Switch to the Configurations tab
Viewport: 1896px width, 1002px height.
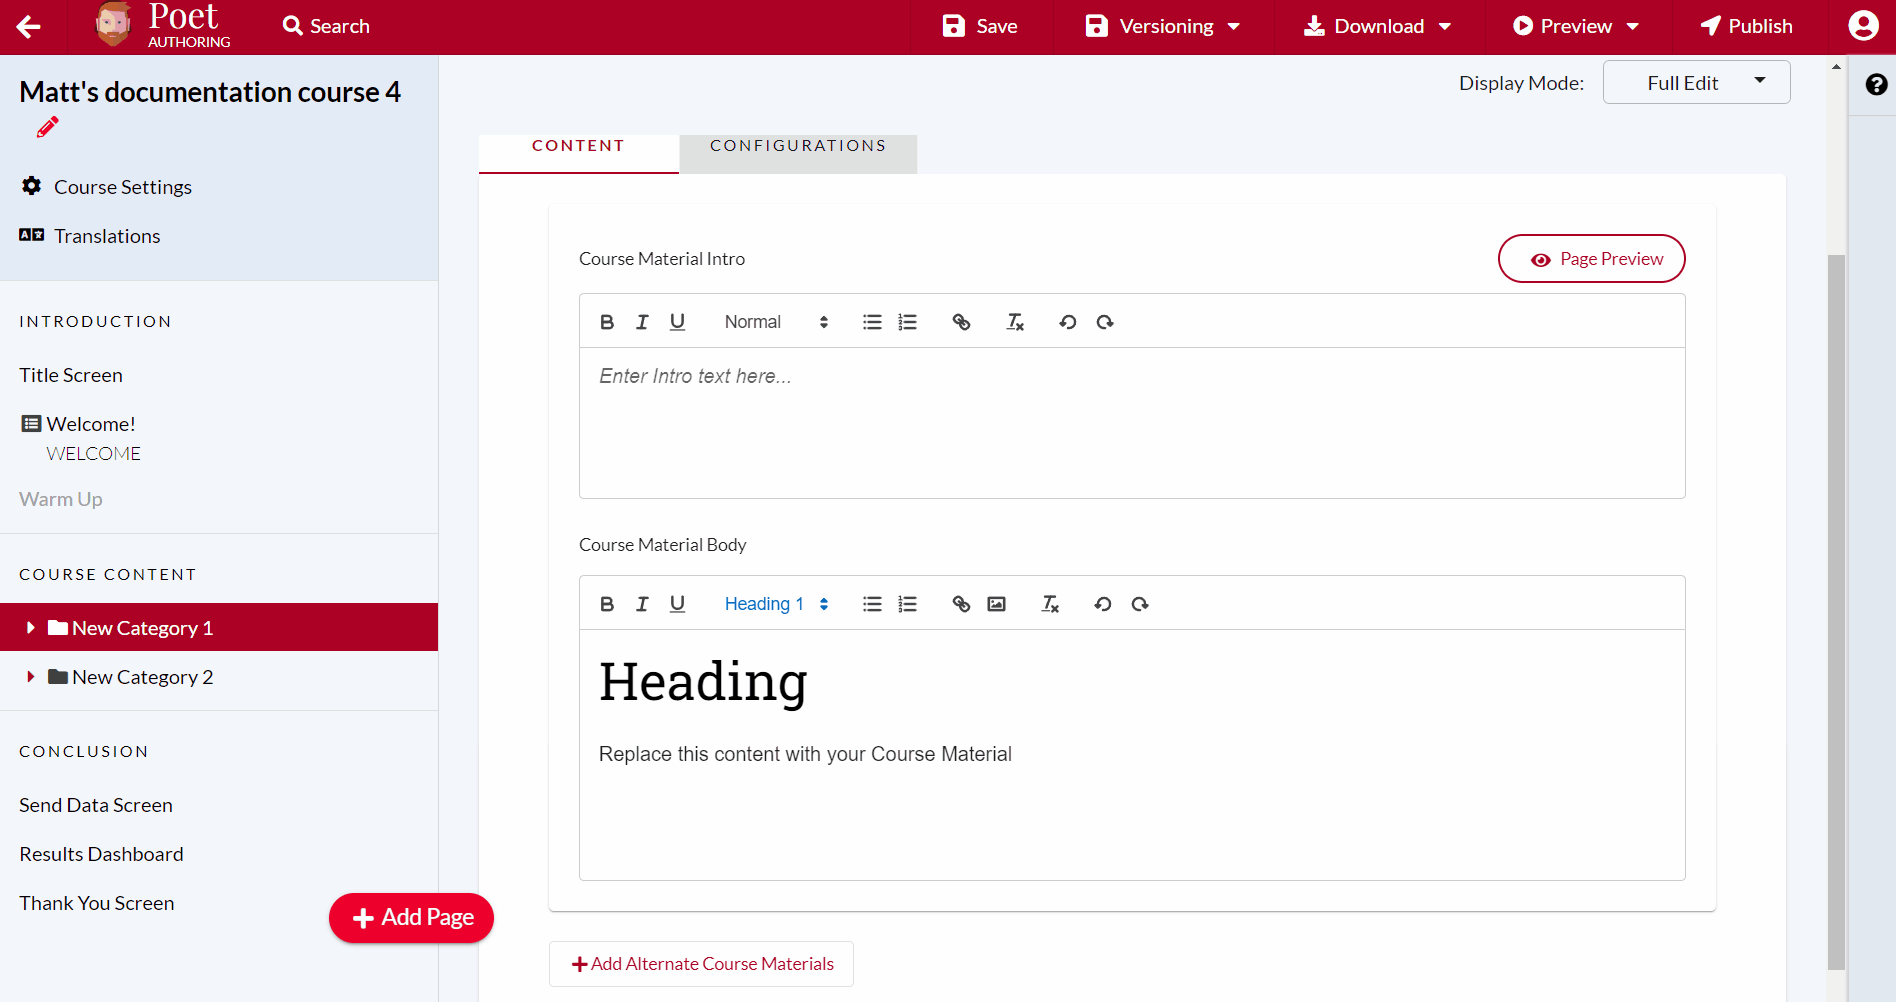(797, 145)
